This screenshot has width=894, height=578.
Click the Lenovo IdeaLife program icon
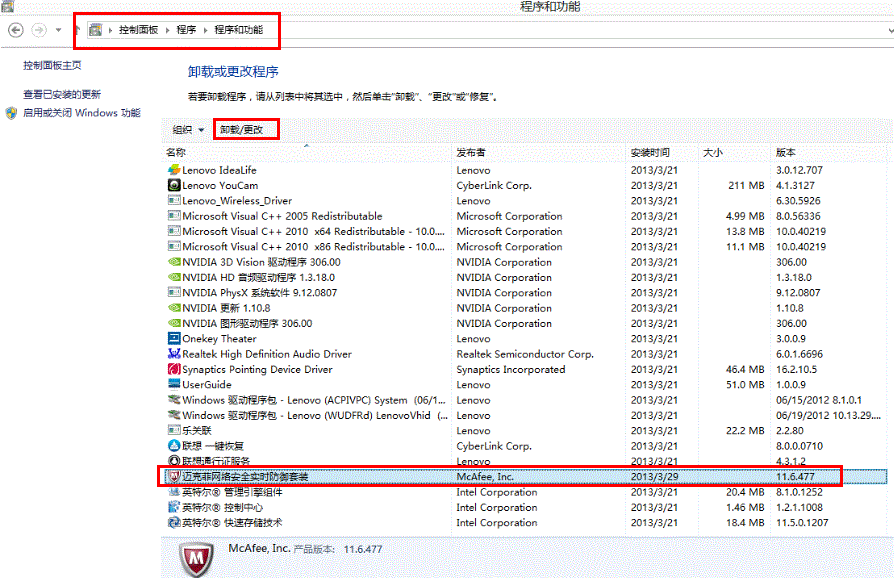click(x=174, y=170)
